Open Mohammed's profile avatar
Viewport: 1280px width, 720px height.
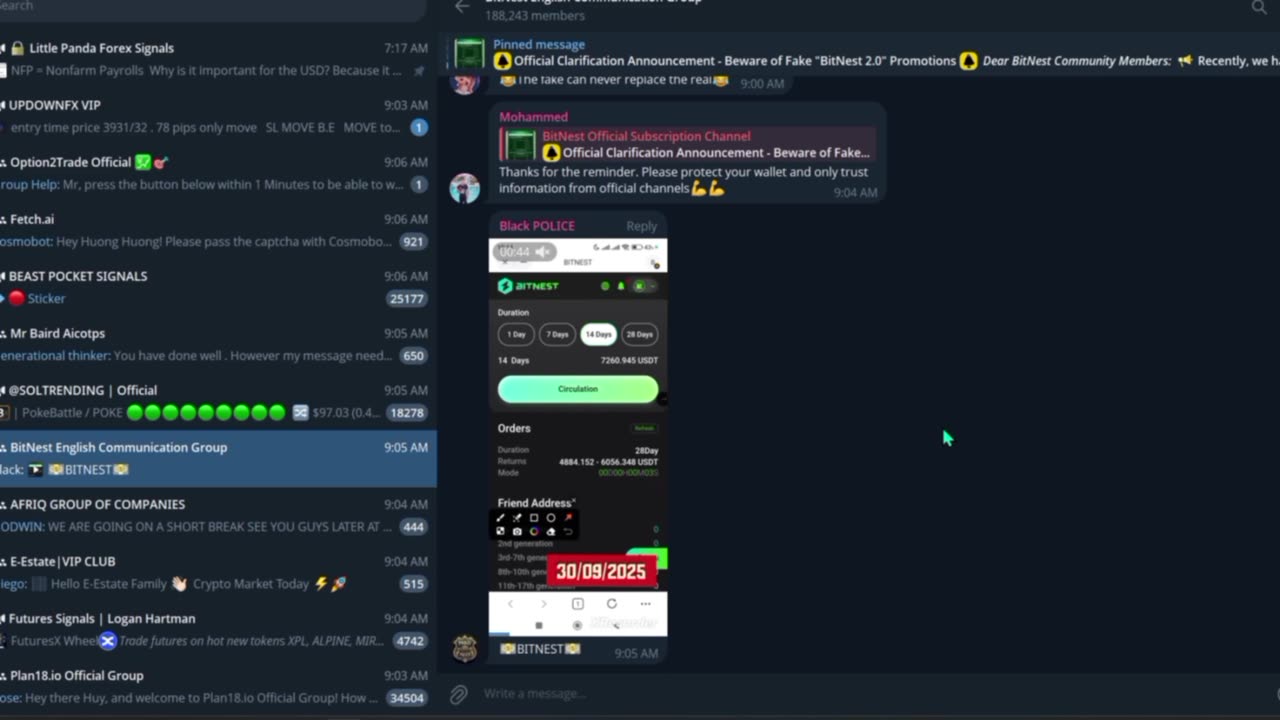point(464,188)
